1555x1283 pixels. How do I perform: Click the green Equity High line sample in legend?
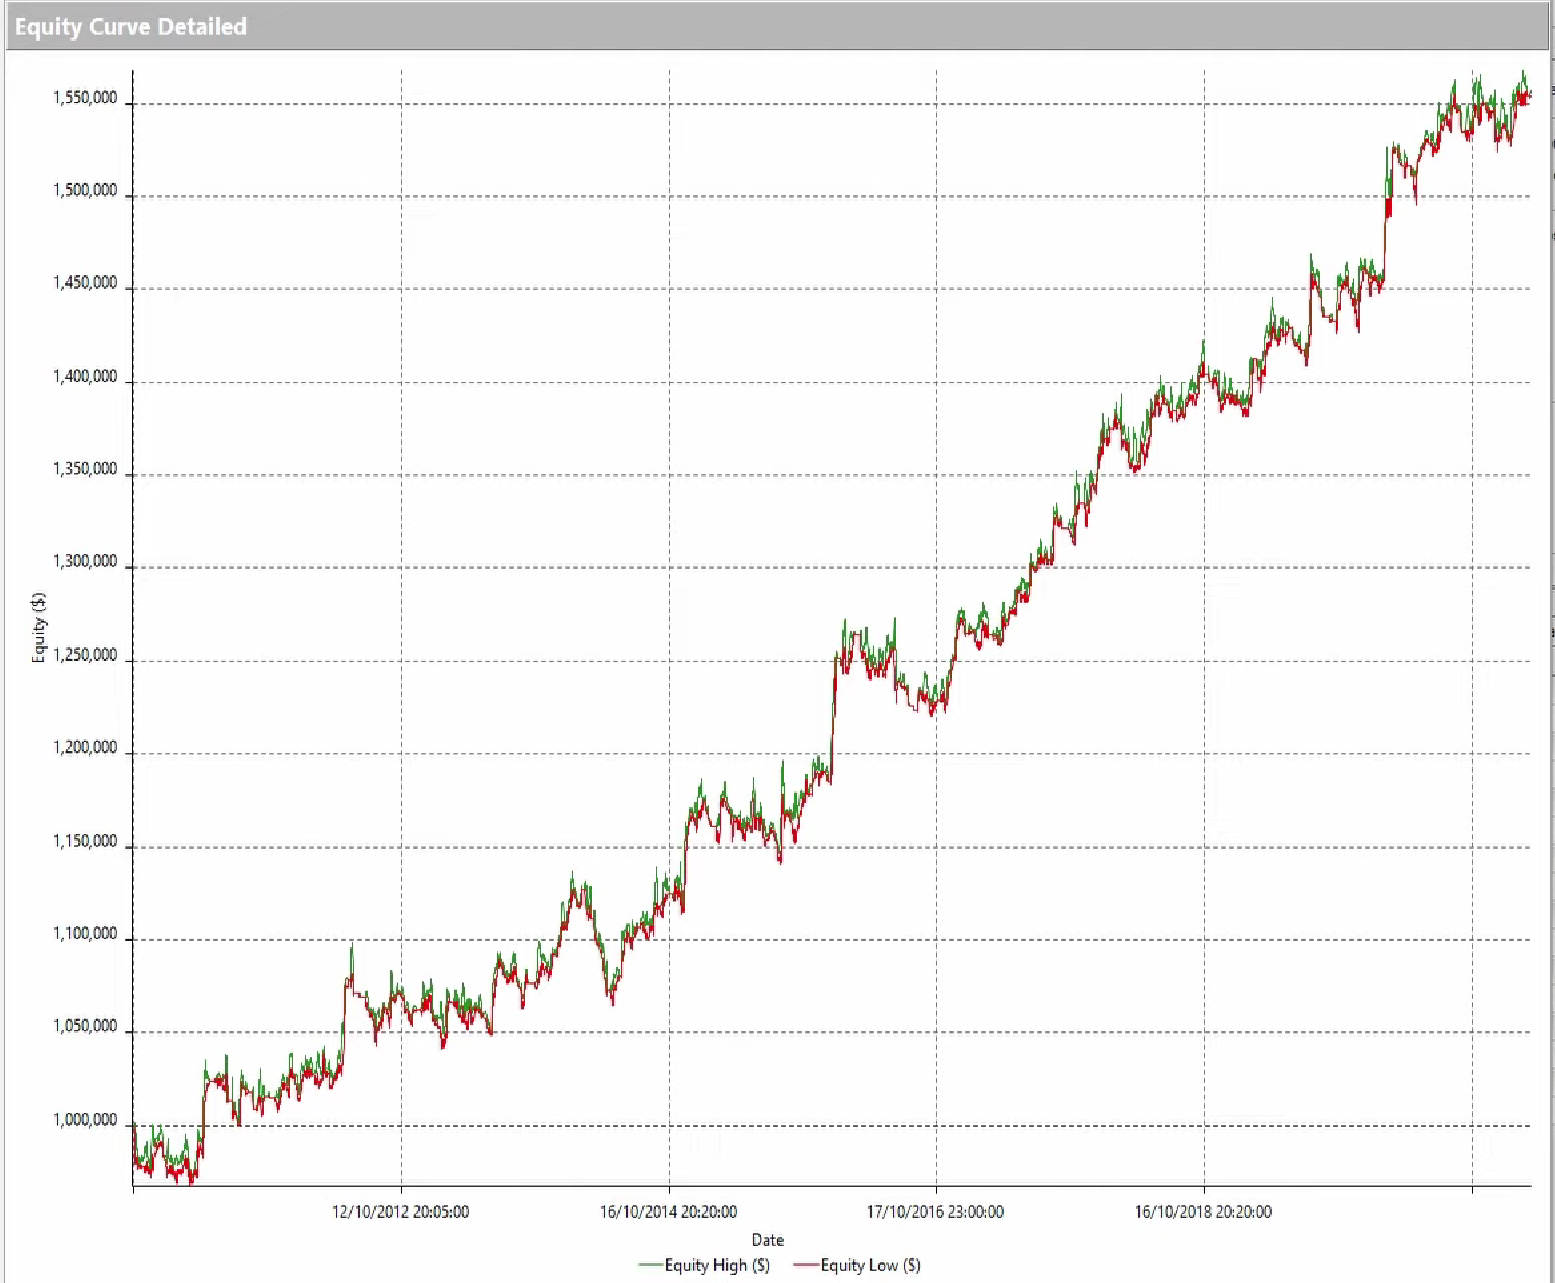click(650, 1264)
